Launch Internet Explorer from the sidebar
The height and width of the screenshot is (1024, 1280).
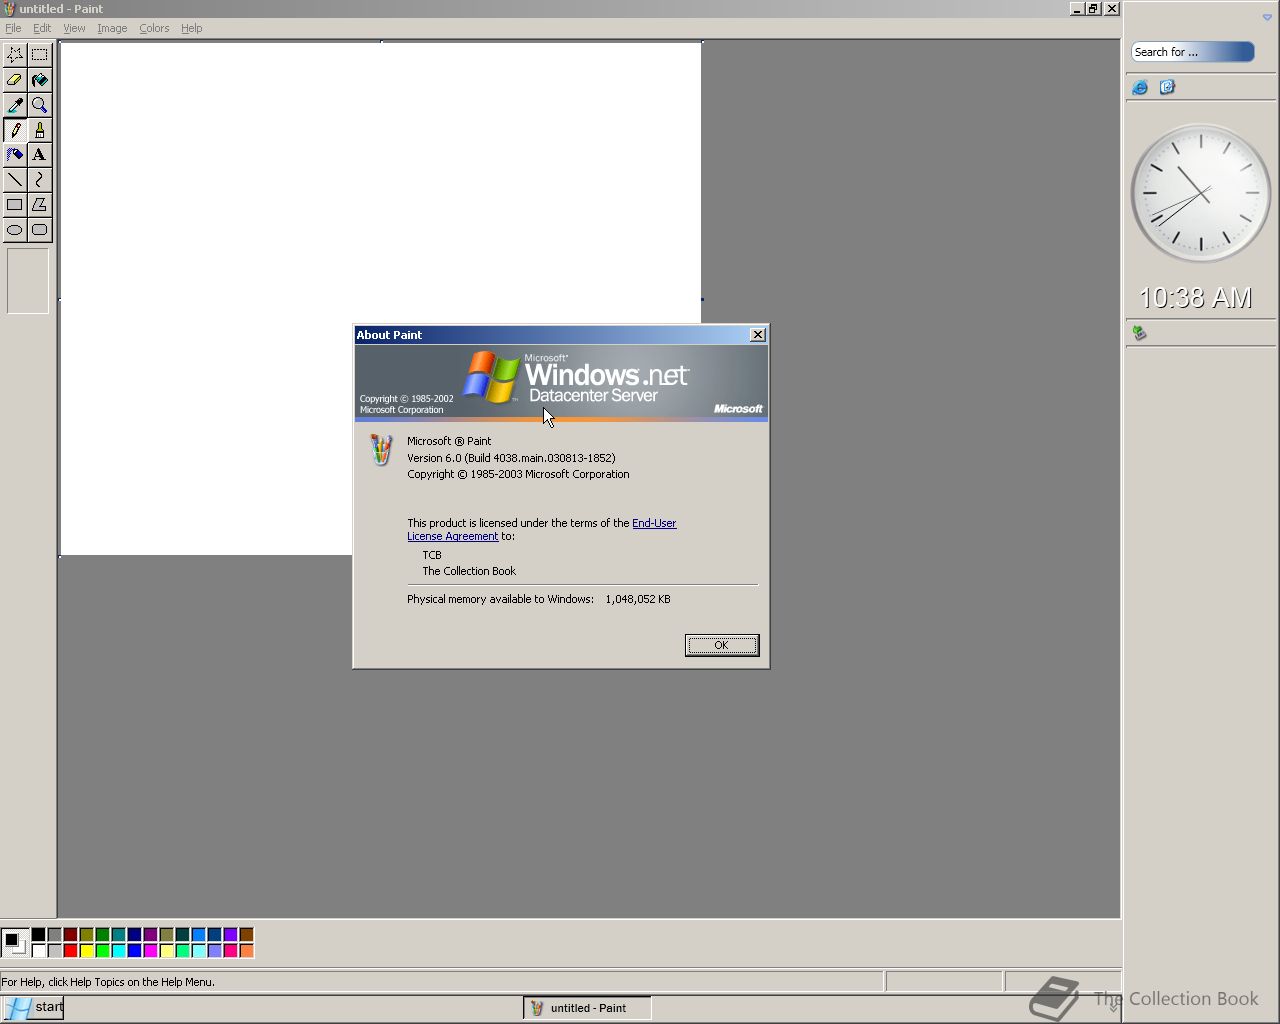coord(1140,87)
